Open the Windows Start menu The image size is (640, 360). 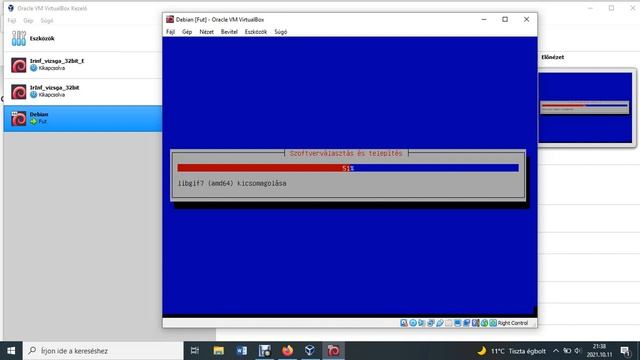(11, 351)
